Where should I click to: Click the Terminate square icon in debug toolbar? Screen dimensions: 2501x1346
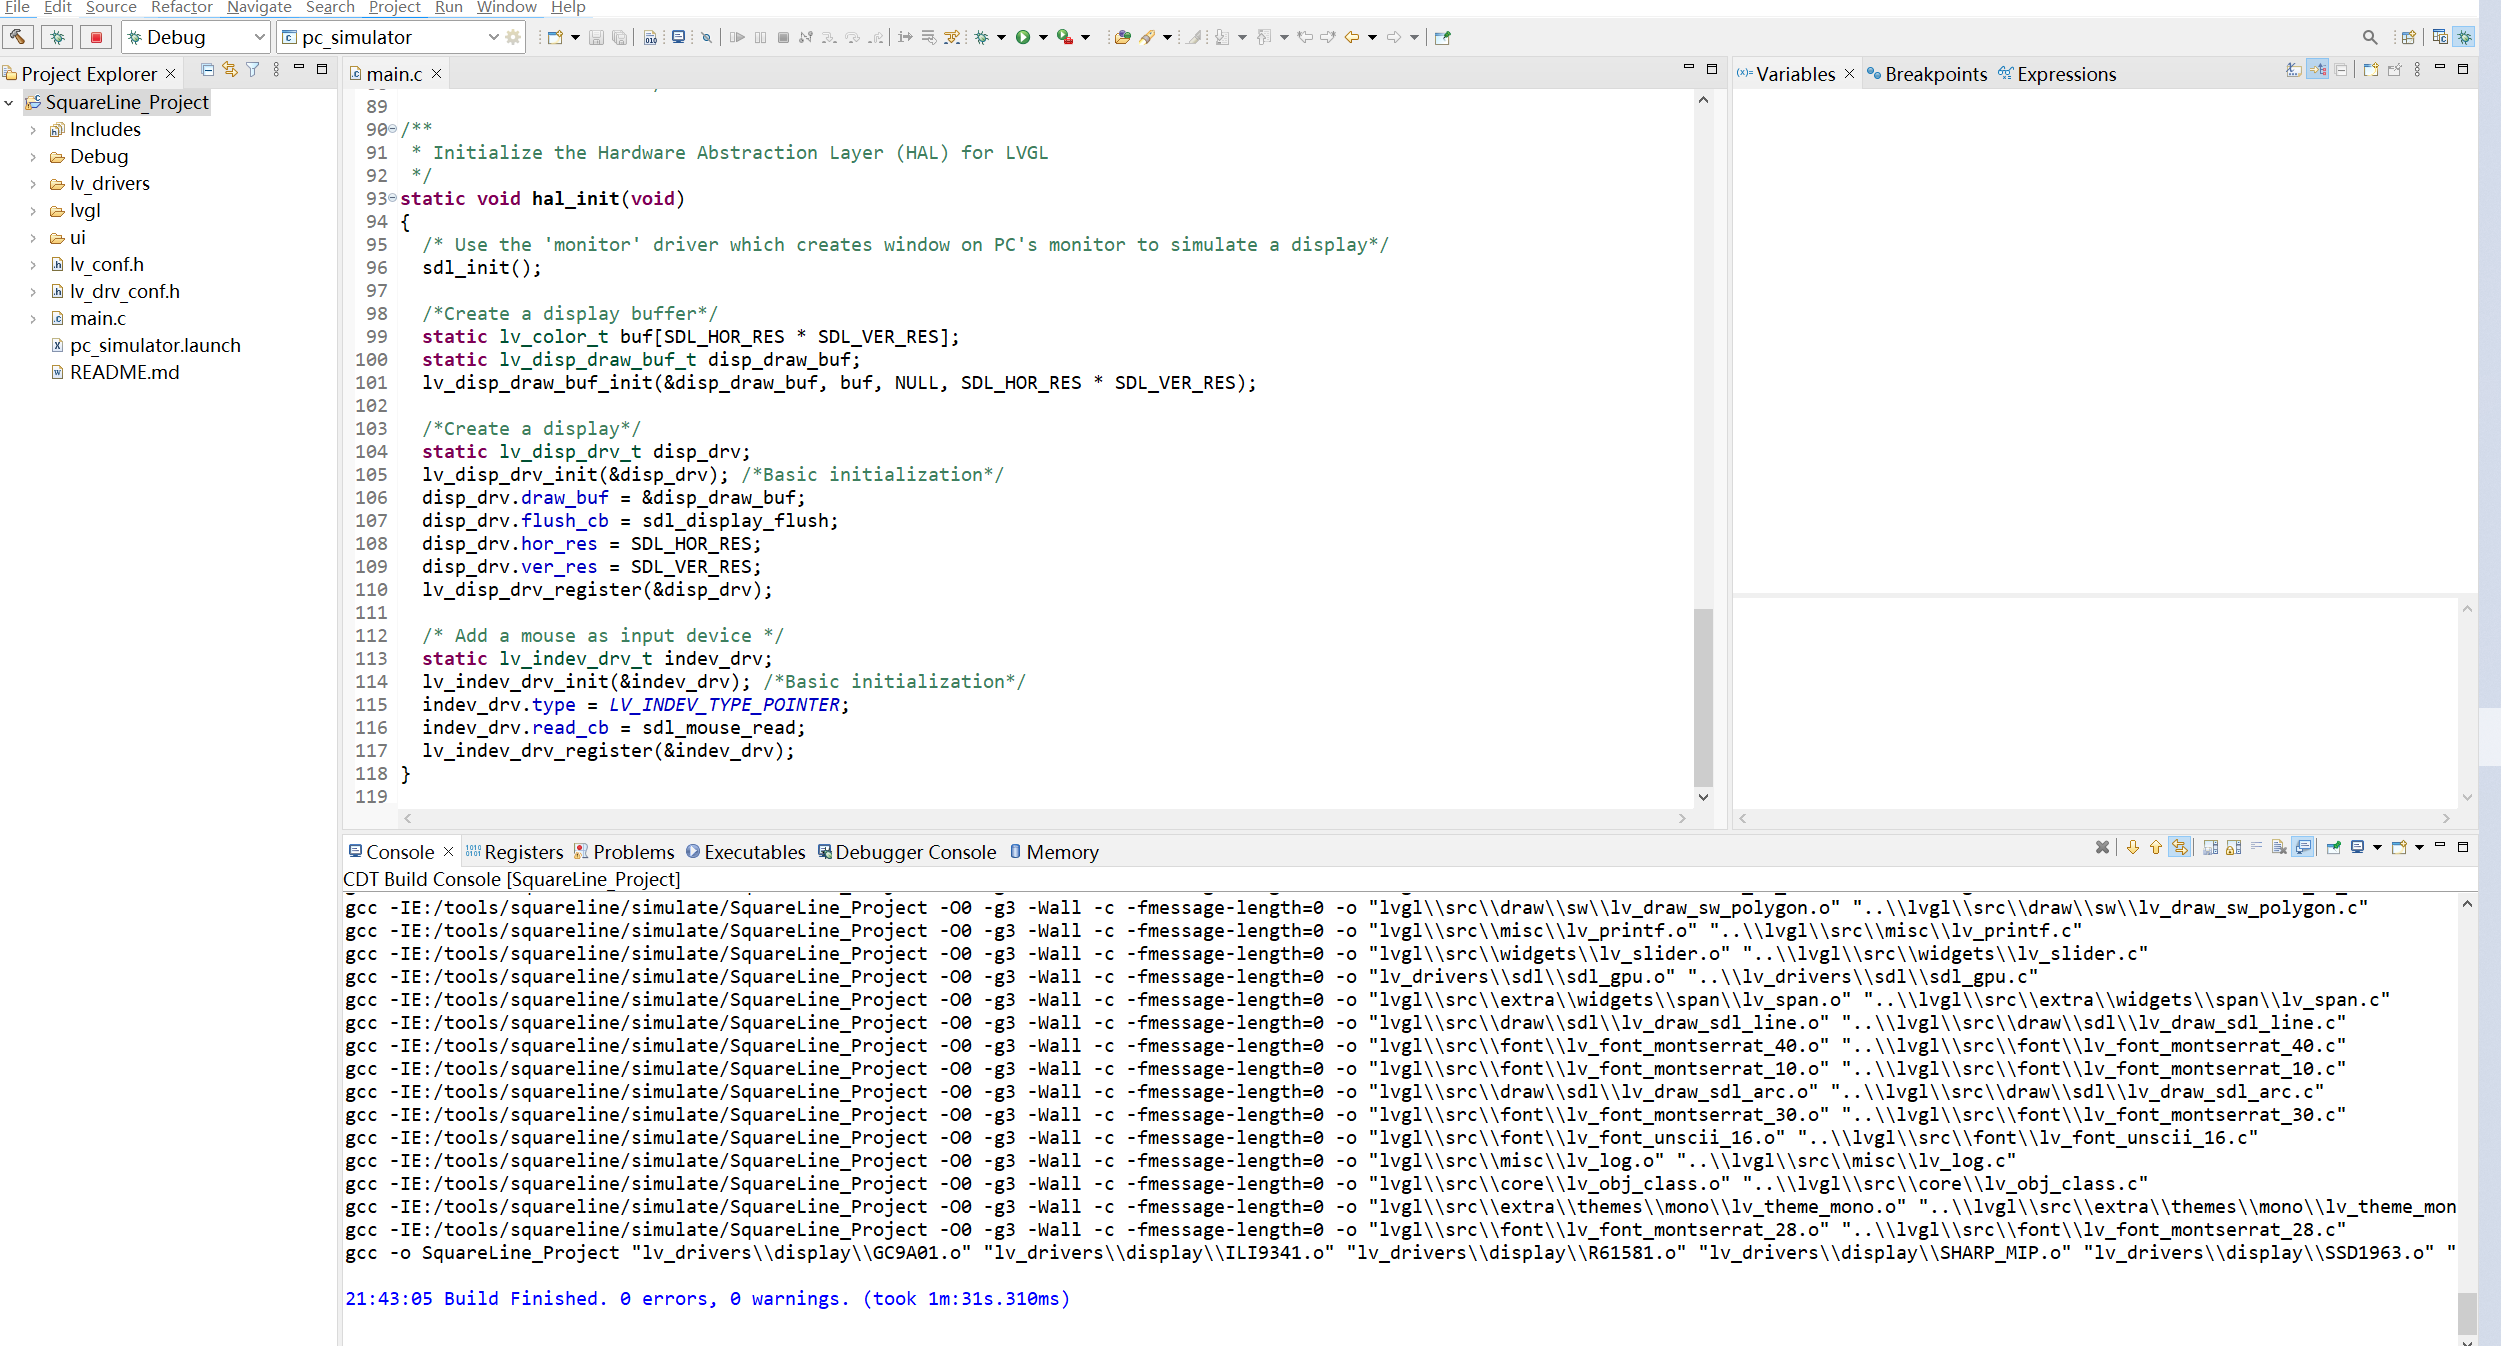pos(784,37)
